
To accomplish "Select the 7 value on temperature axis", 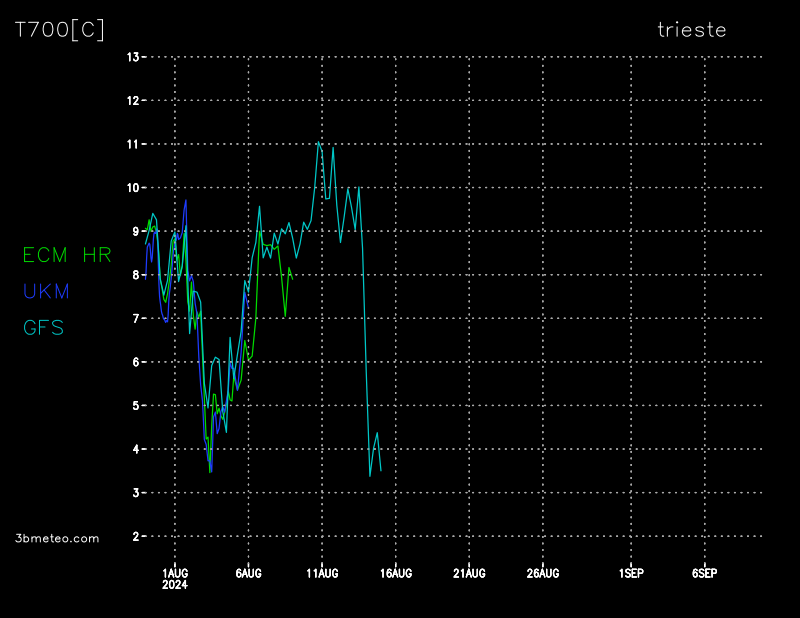I will 134,318.
